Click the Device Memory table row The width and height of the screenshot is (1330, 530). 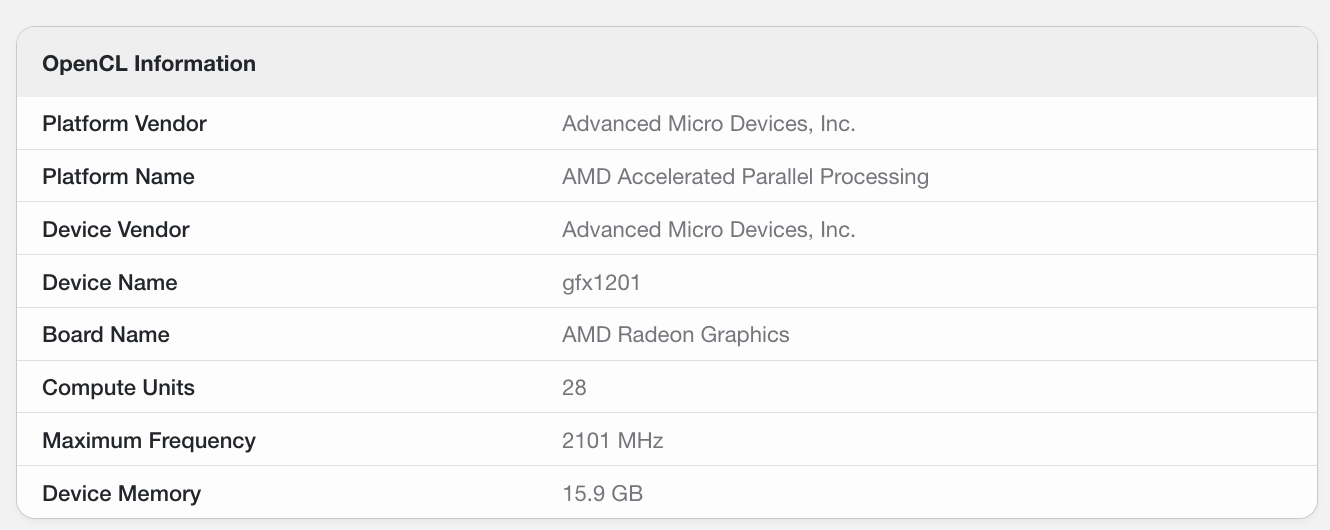click(666, 493)
